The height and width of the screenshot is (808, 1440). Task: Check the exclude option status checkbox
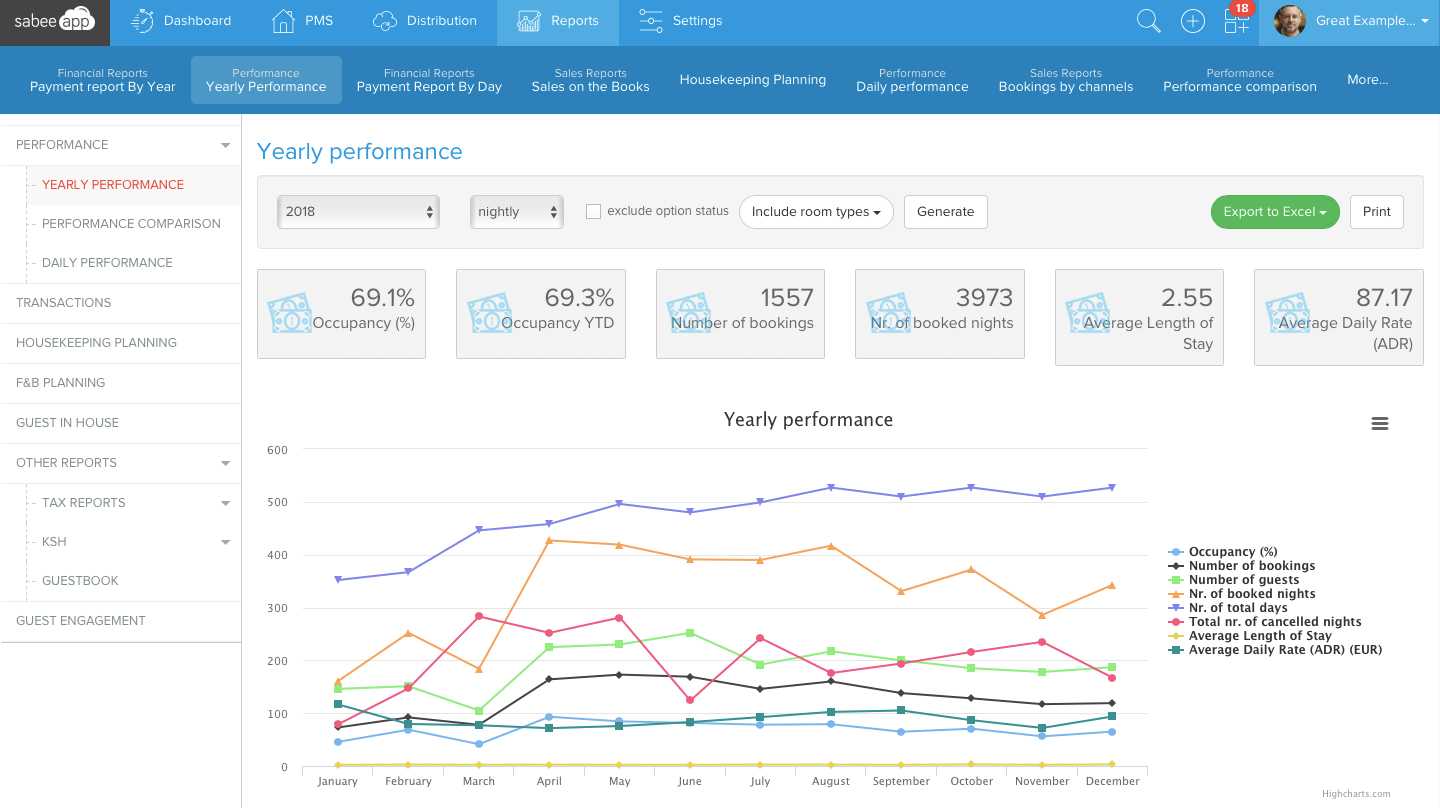593,212
